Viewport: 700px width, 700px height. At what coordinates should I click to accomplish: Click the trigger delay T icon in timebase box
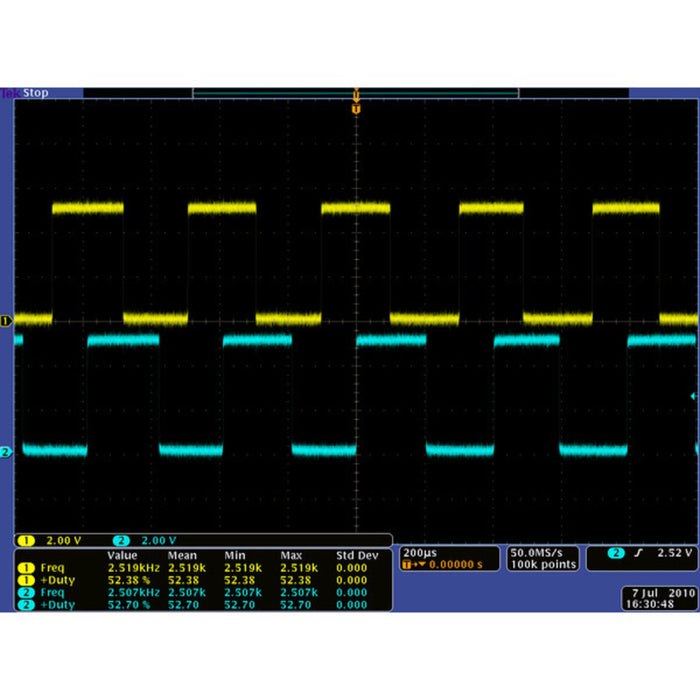(406, 564)
